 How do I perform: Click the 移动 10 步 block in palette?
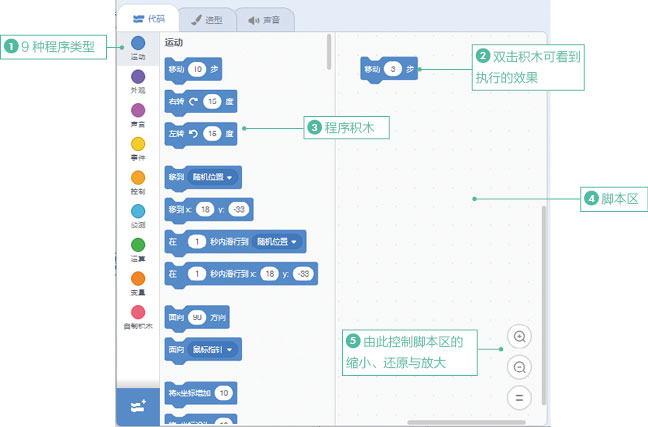pyautogui.click(x=193, y=70)
